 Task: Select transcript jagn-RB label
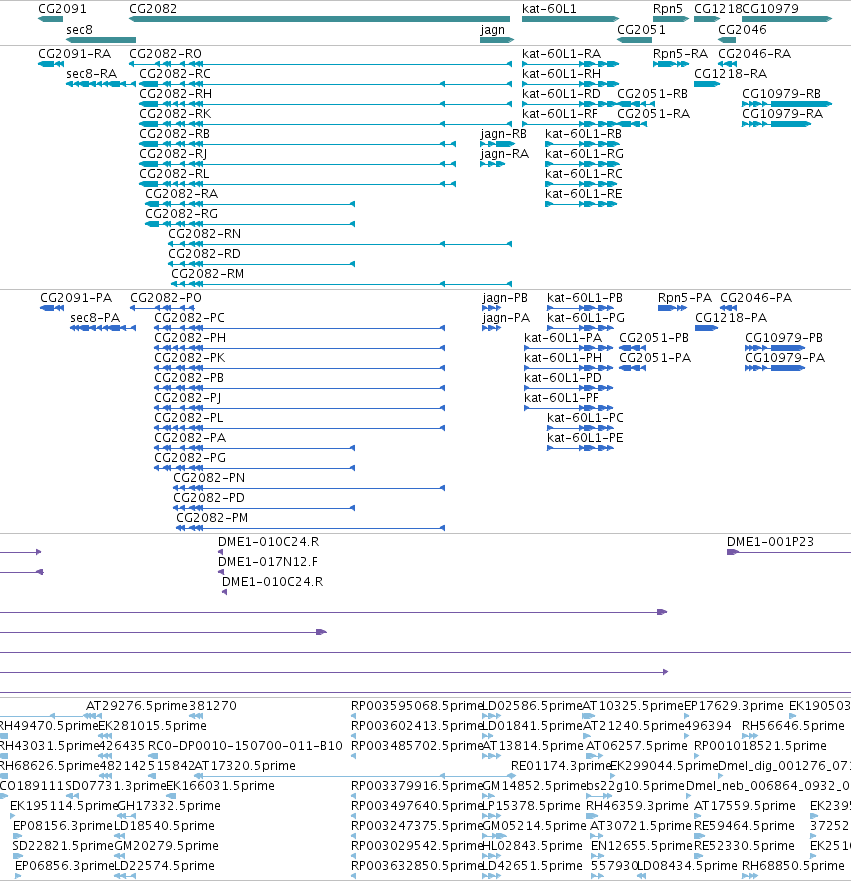pos(503,134)
